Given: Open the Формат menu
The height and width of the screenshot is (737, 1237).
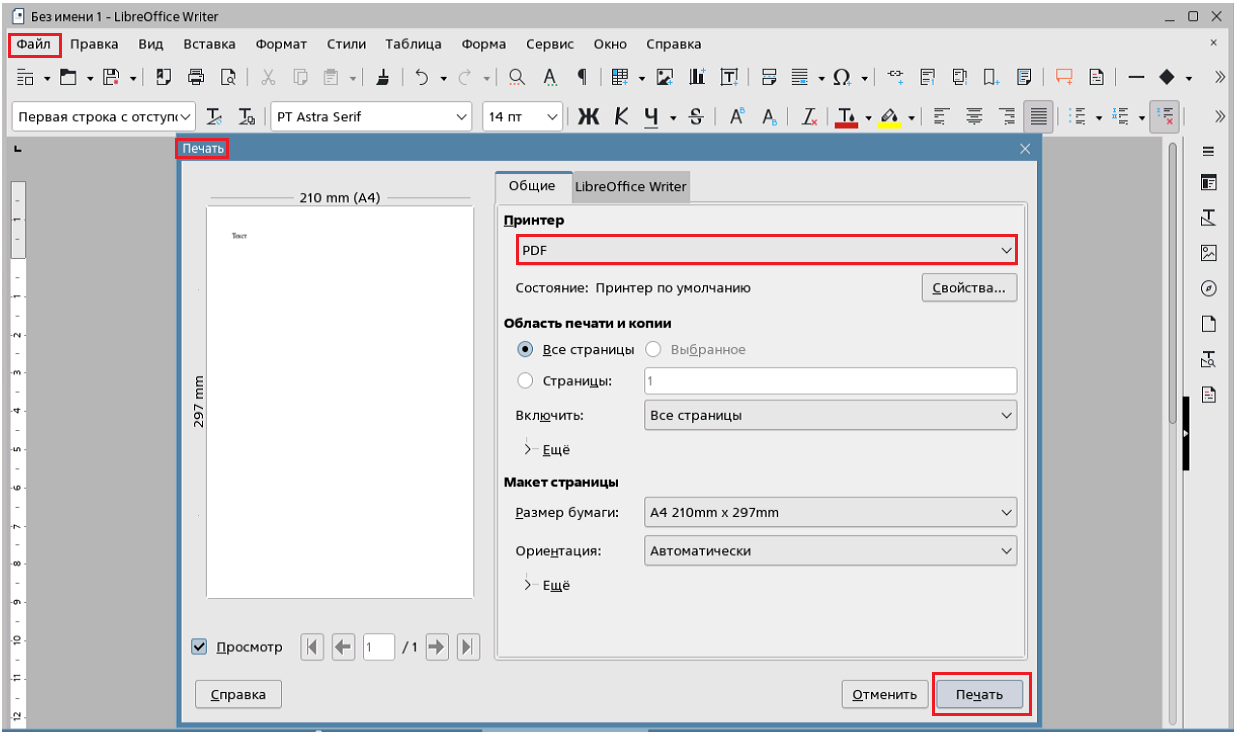Looking at the screenshot, I should click(x=281, y=44).
